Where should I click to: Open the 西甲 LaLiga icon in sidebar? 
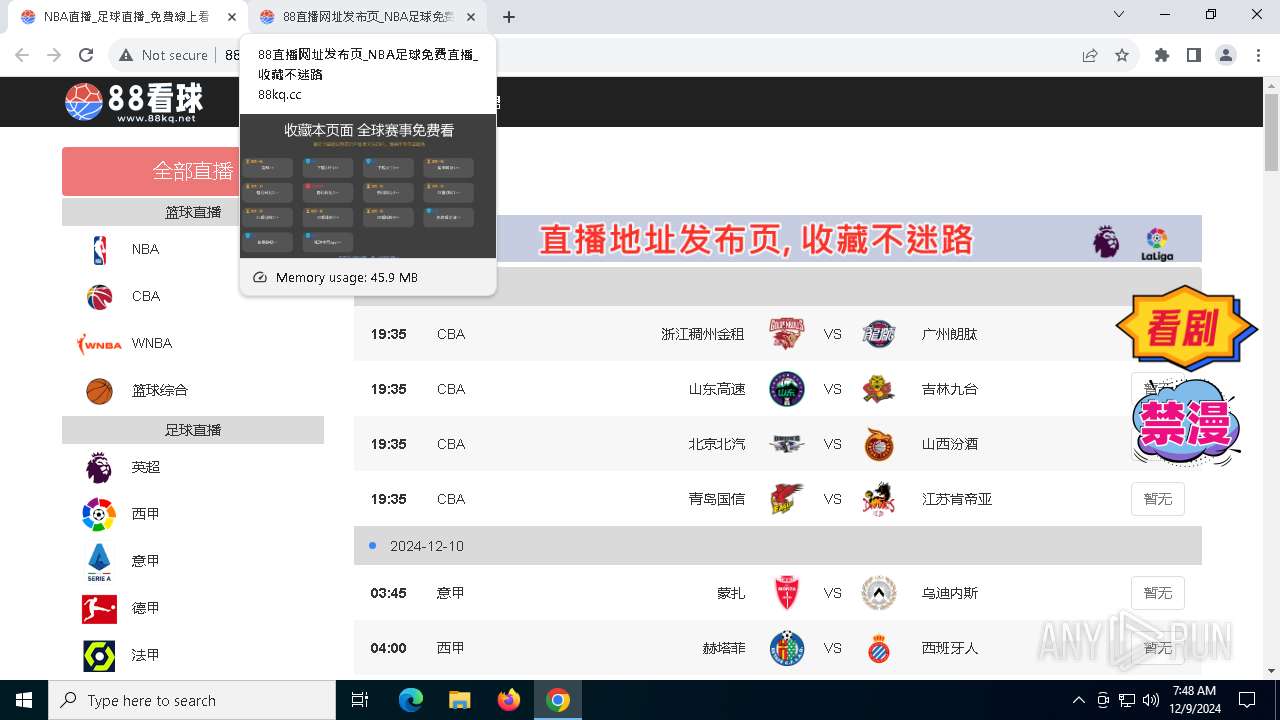click(99, 514)
